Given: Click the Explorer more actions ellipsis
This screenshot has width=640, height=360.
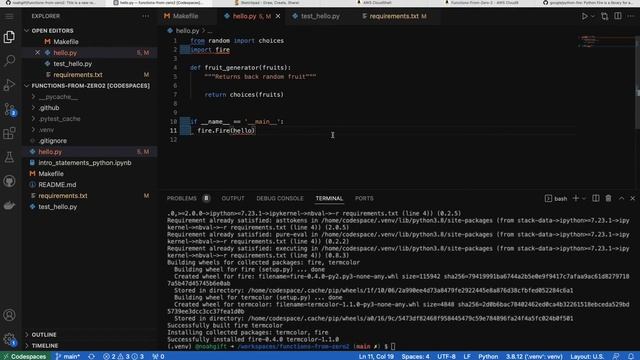Looking at the screenshot, I should coord(145,16).
